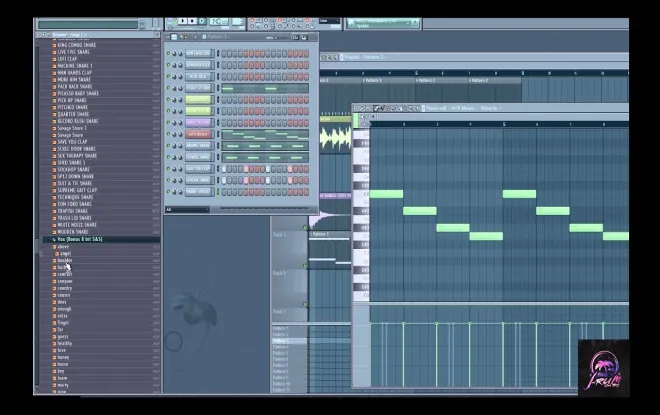This screenshot has width=660, height=415.
Task: Open the Browser panel title menu
Action: click(x=62, y=33)
